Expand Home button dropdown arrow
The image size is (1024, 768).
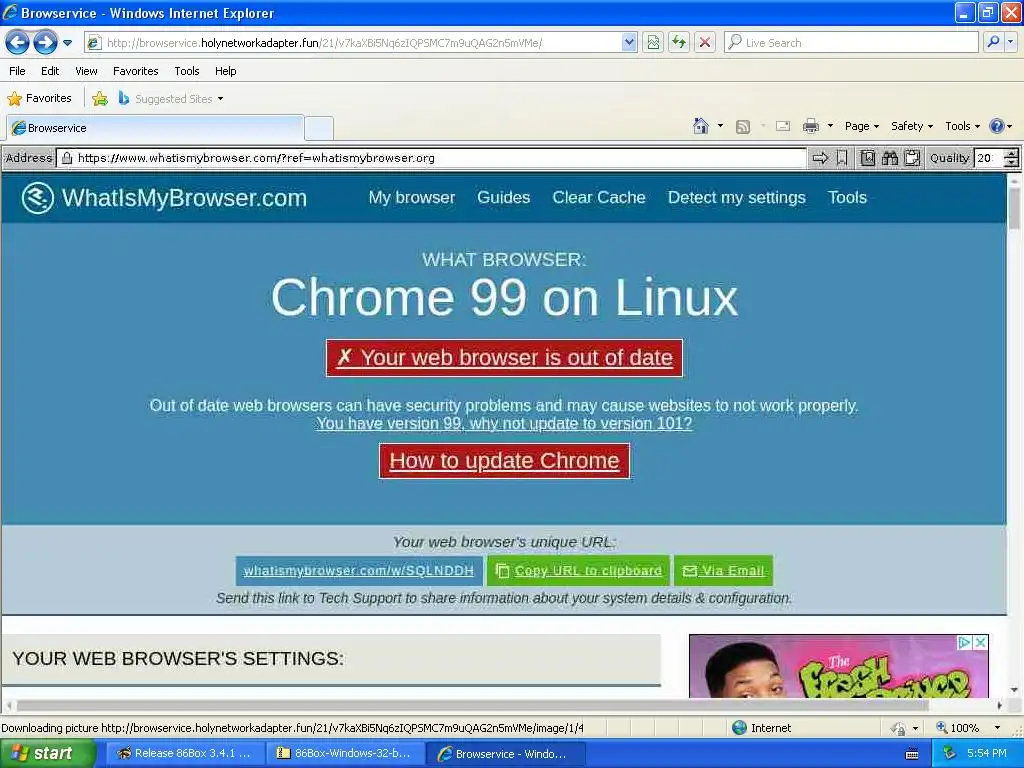pos(720,125)
